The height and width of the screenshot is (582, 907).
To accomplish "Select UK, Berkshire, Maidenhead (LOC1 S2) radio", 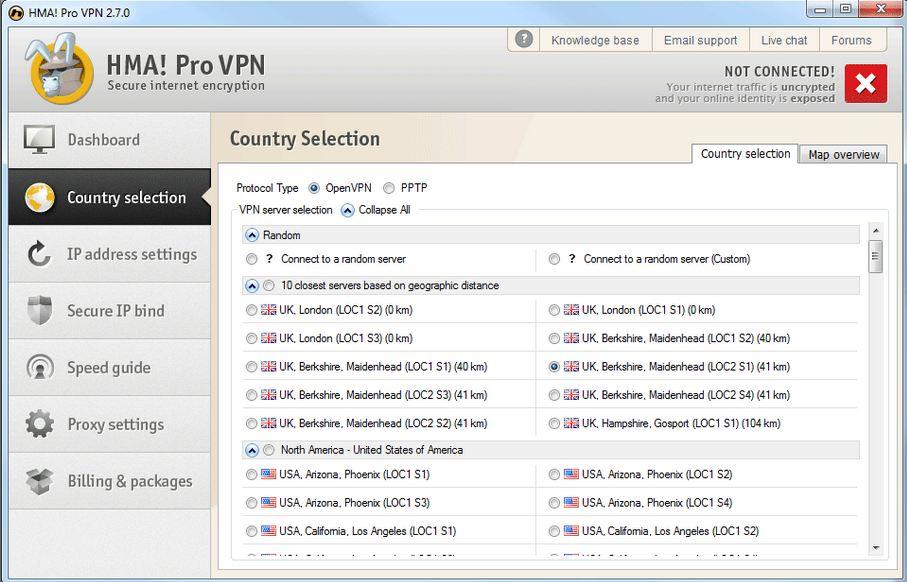I will click(554, 338).
